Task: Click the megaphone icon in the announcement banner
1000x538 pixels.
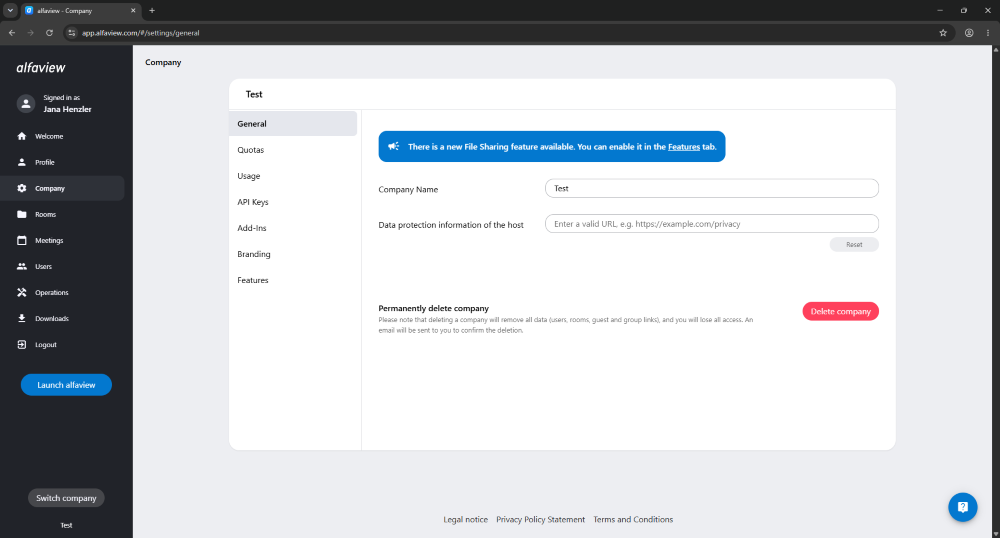Action: point(393,146)
